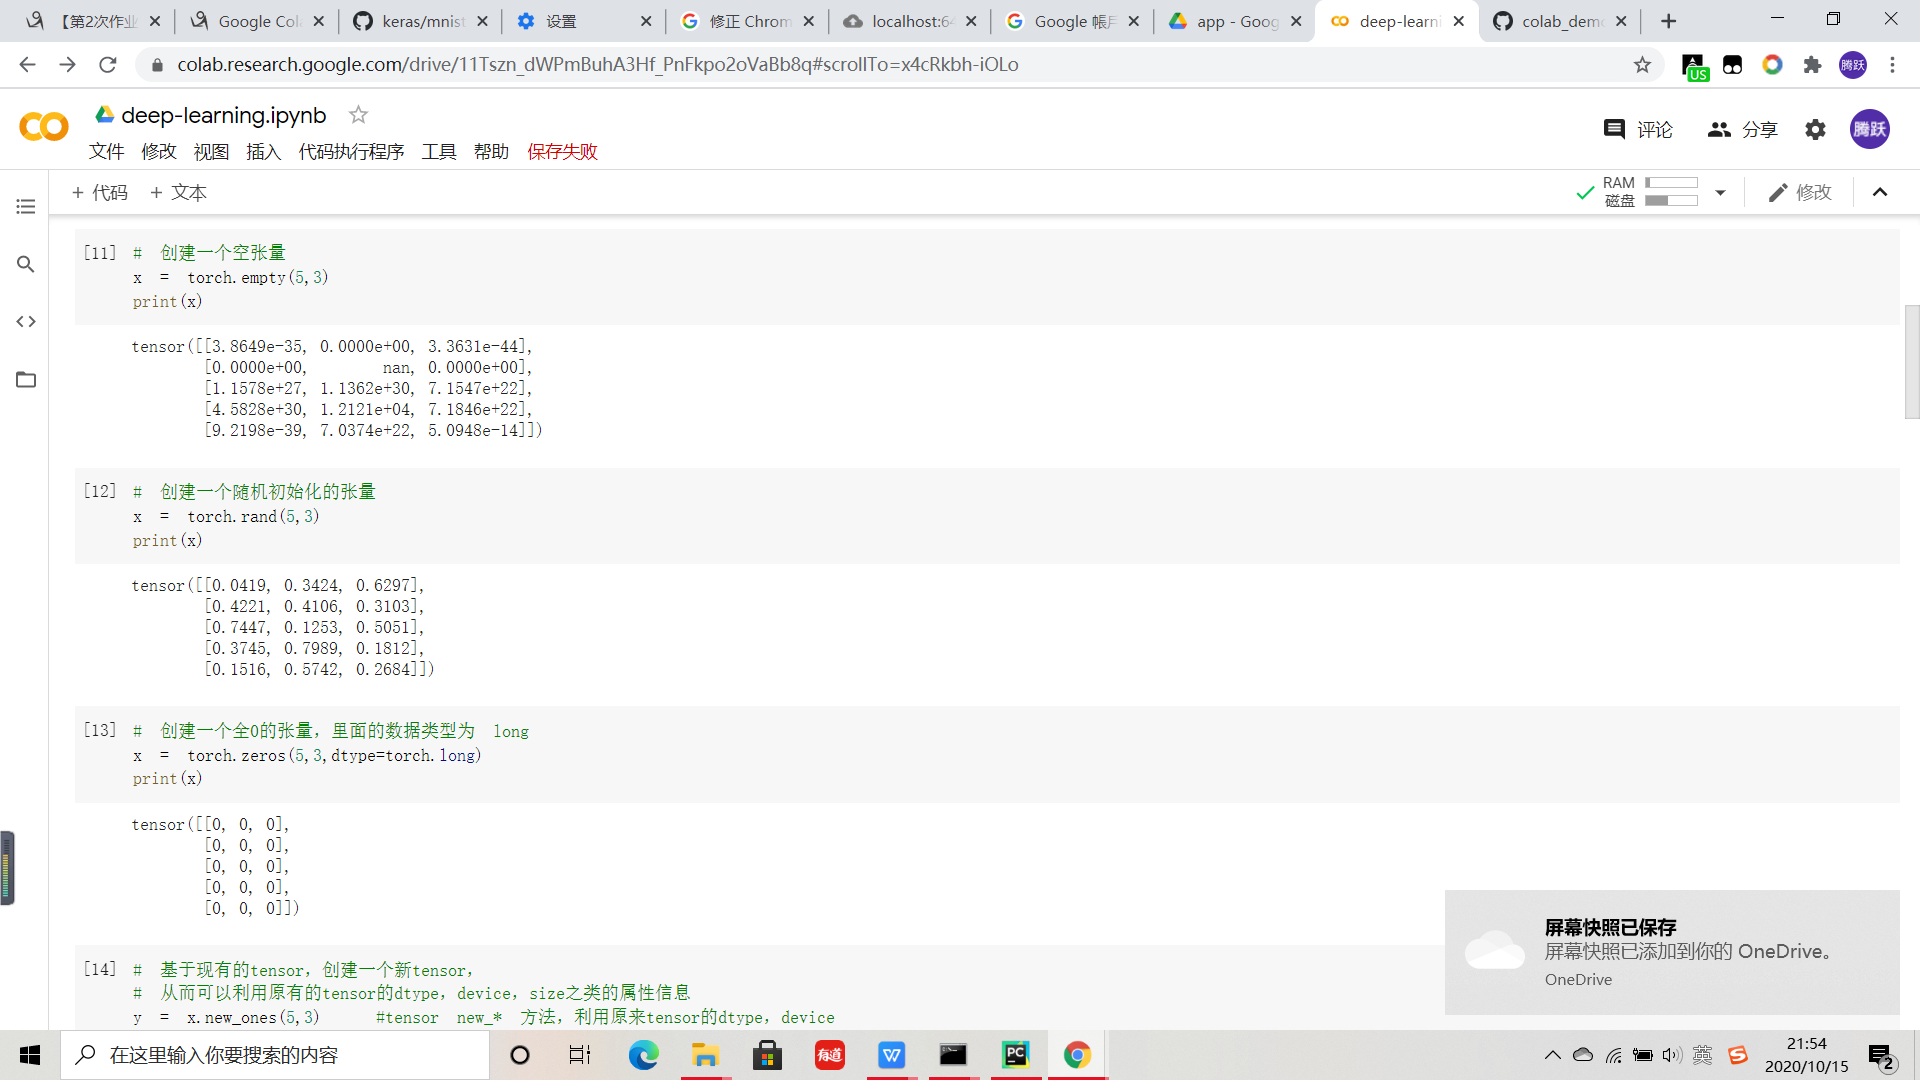Expand the RAM and disk resources dropdown

(1720, 192)
